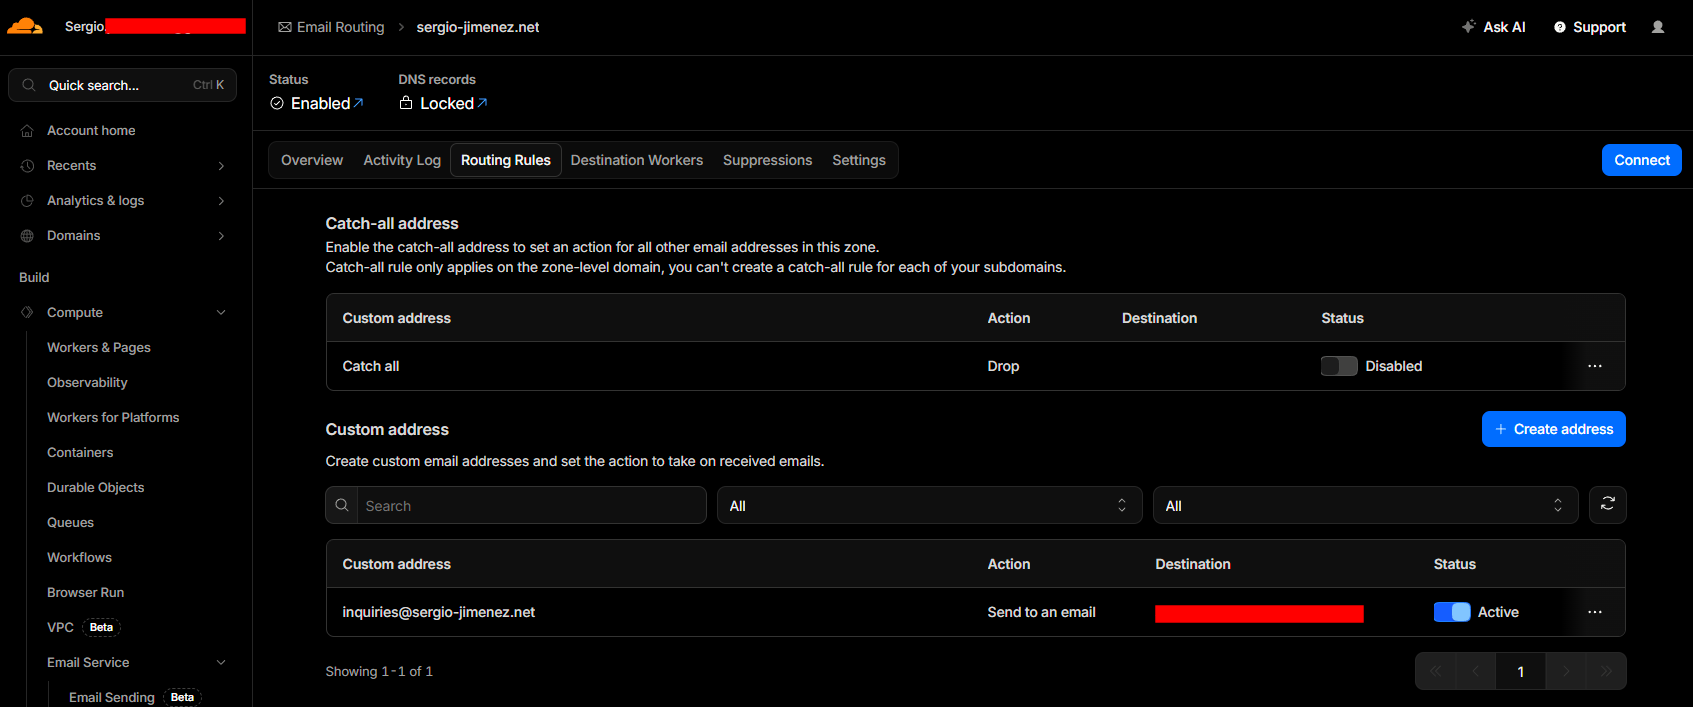Open Durable Objects in sidebar
The width and height of the screenshot is (1693, 707).
(95, 488)
